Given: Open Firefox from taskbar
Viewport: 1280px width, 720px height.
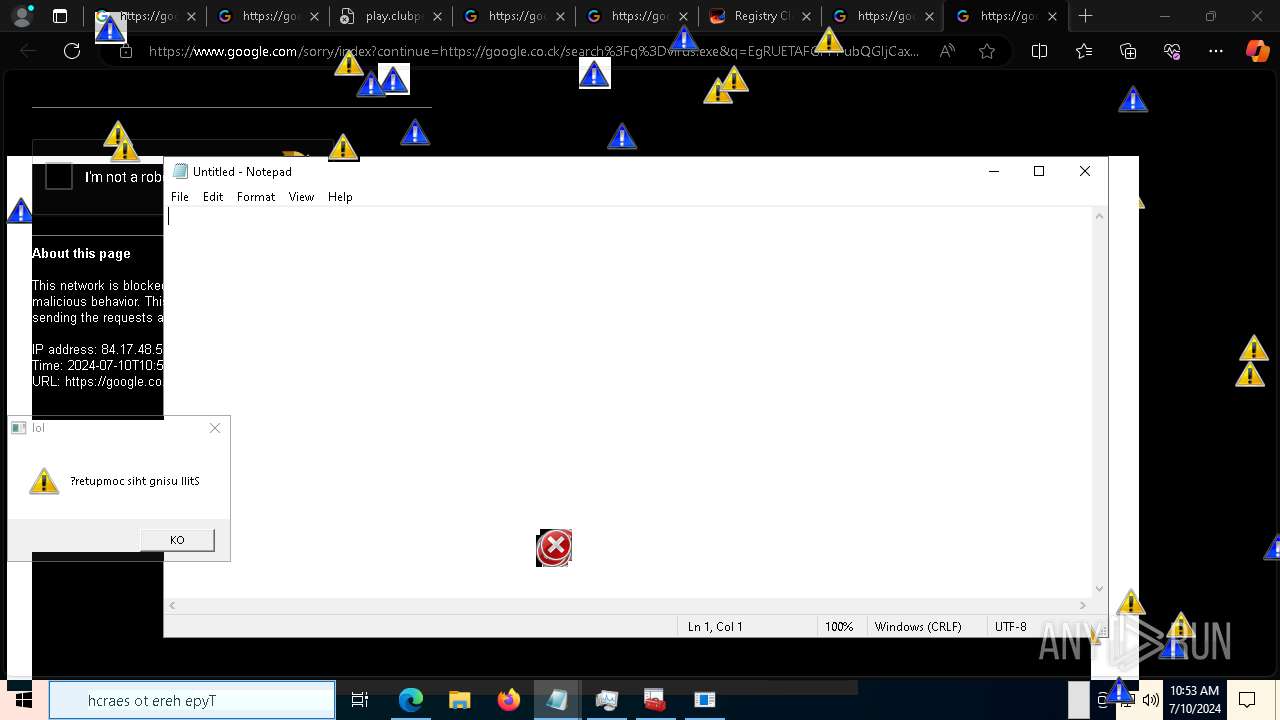Looking at the screenshot, I should click(x=508, y=700).
